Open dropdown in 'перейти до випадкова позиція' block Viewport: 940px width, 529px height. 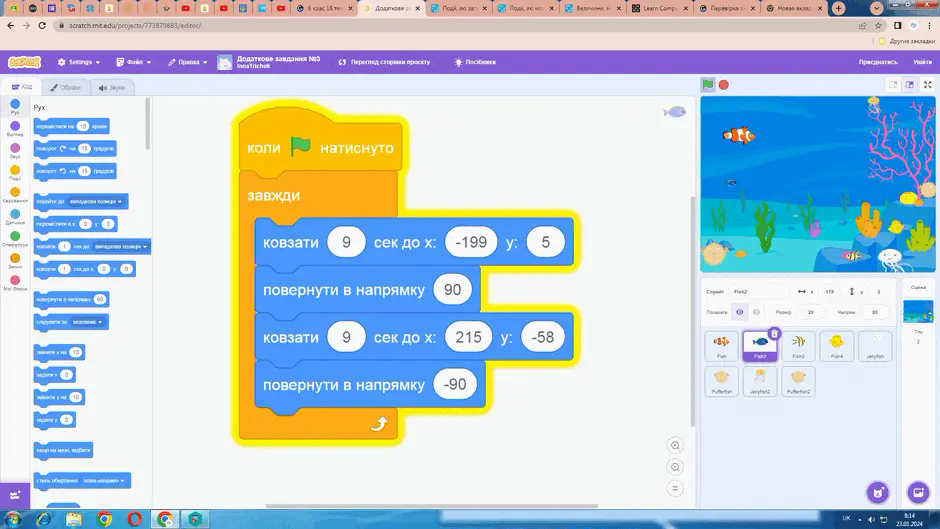click(x=96, y=202)
